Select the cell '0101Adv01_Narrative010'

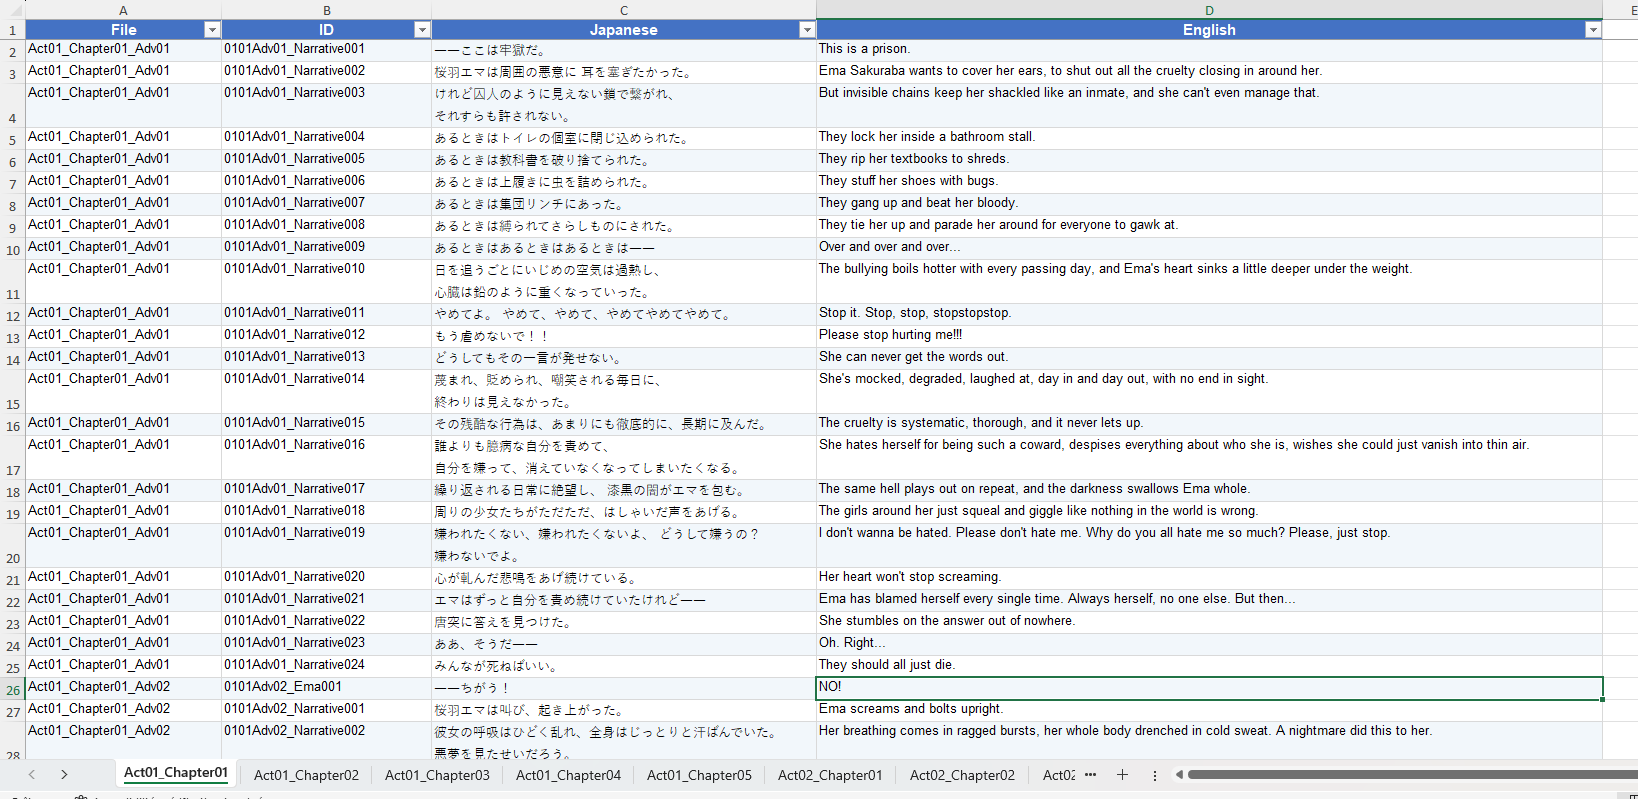tap(326, 281)
